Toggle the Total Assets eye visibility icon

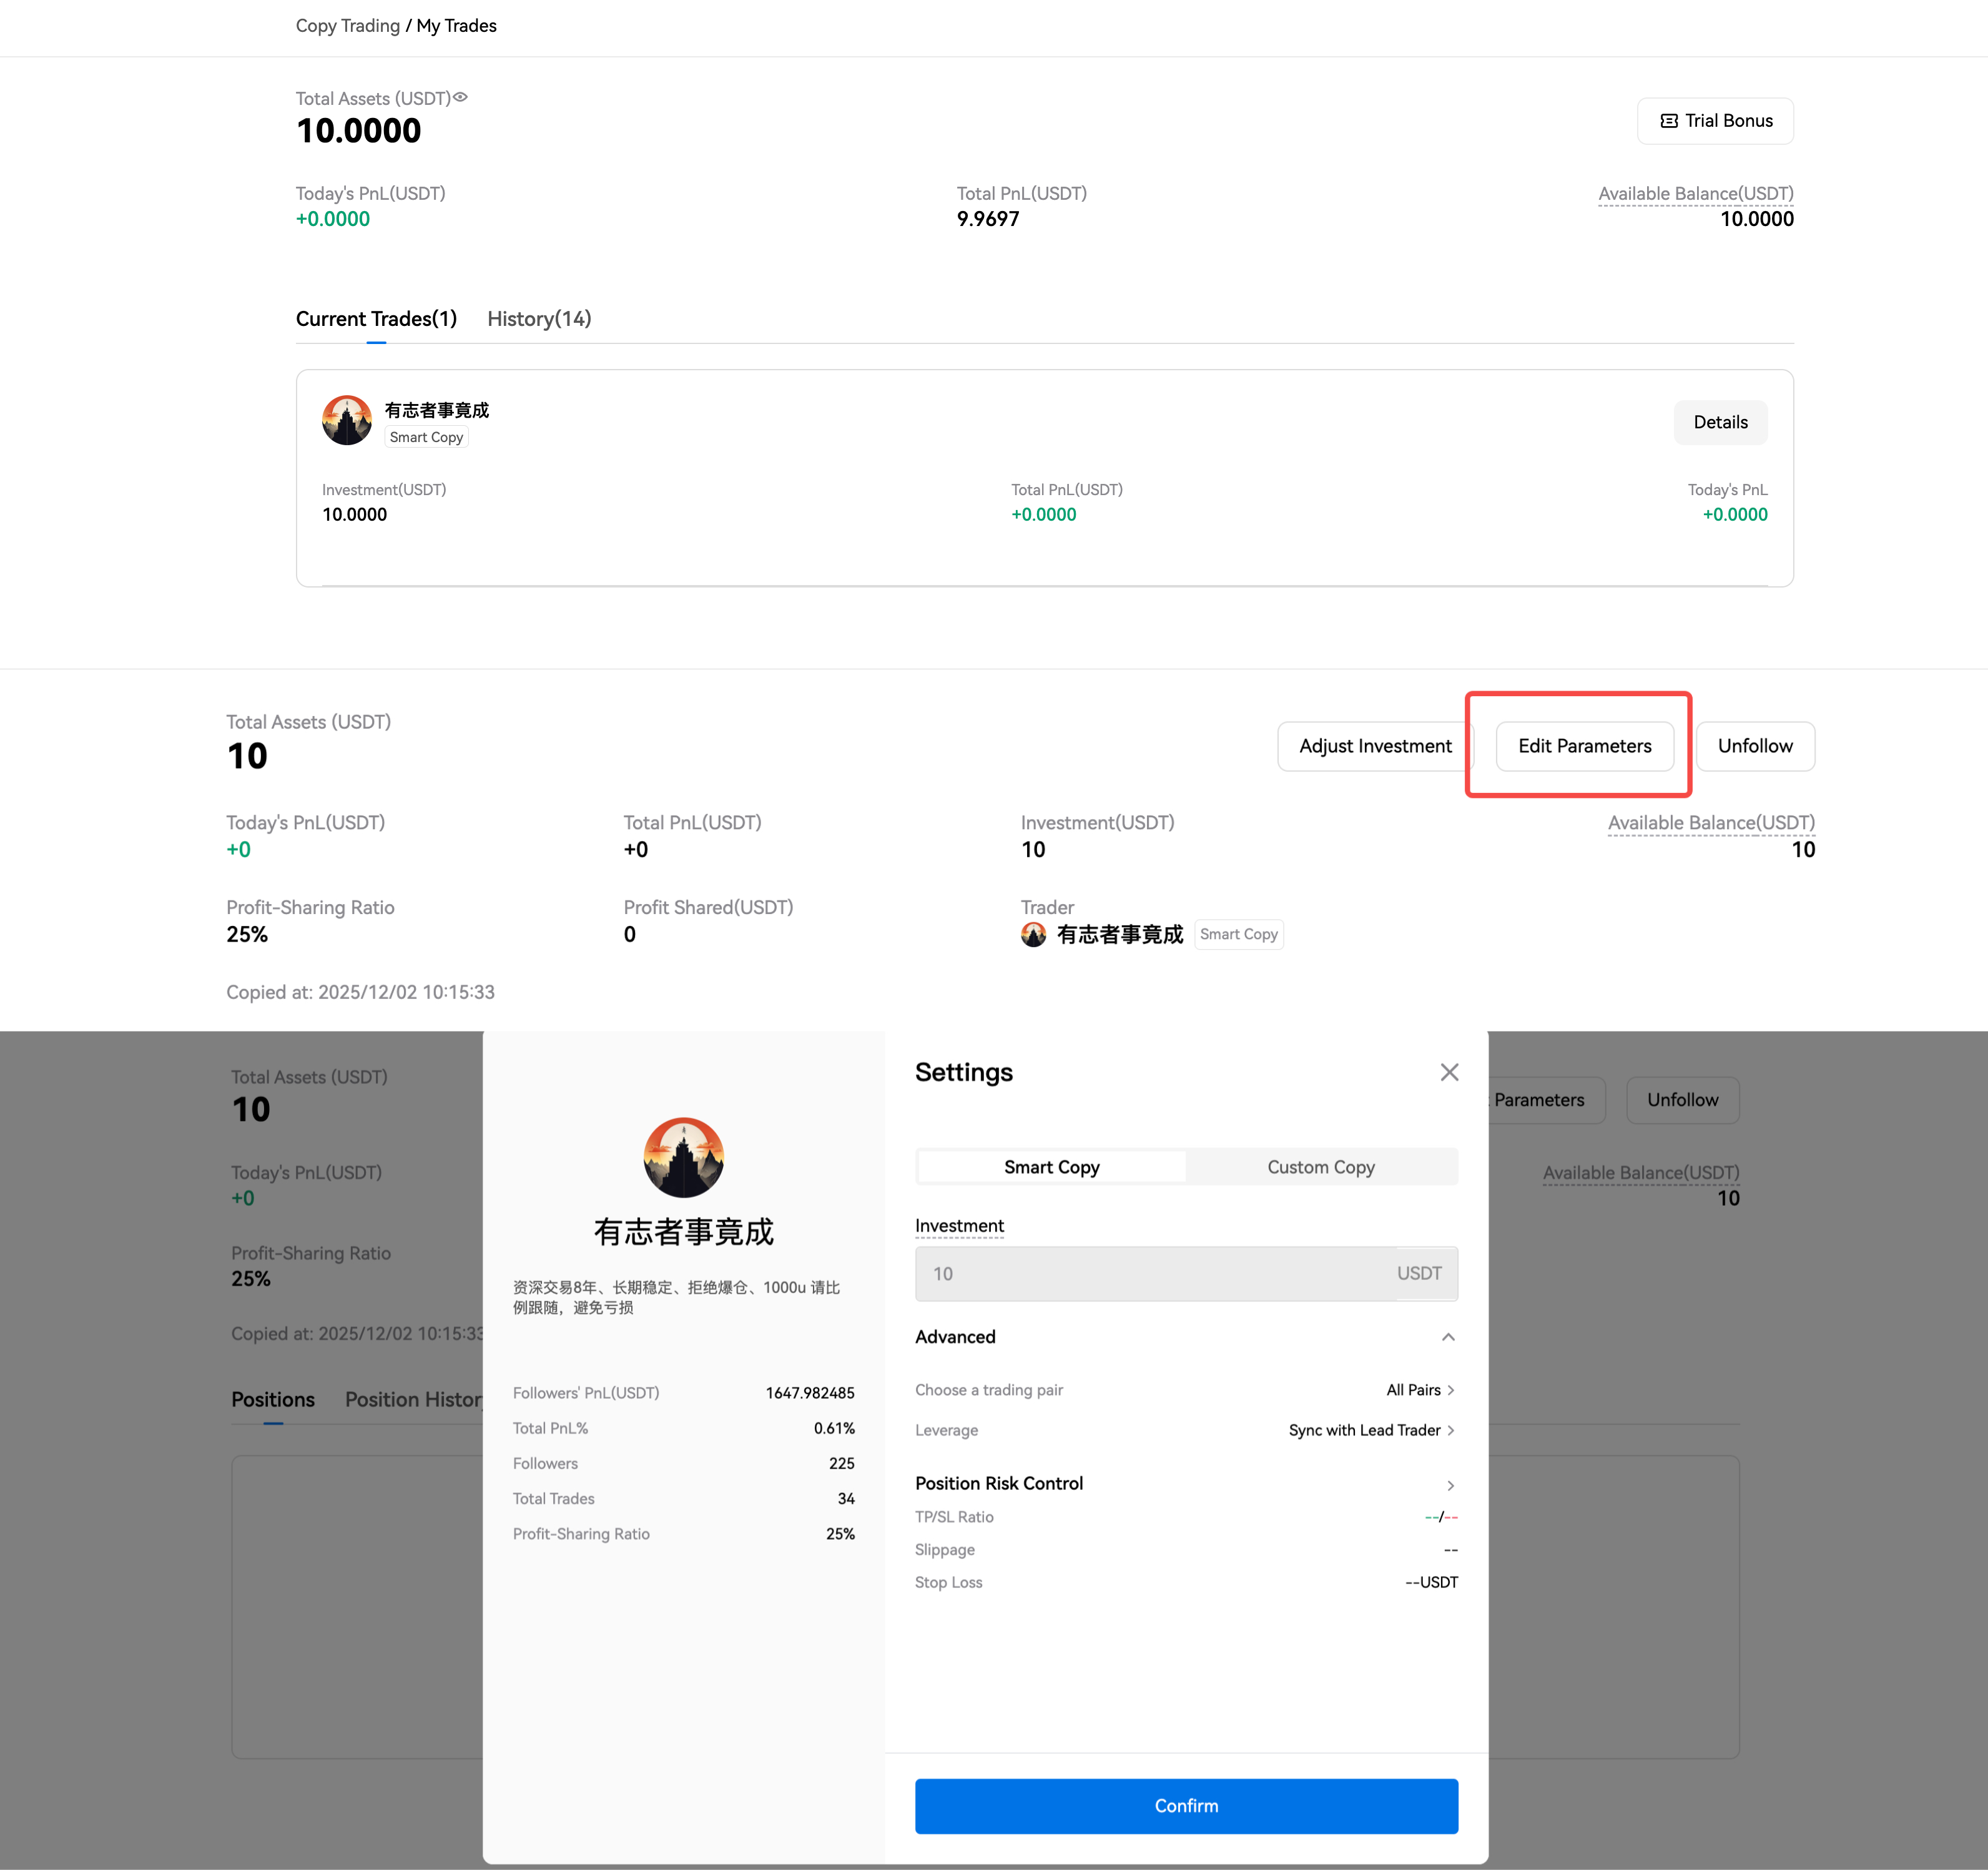(x=460, y=97)
